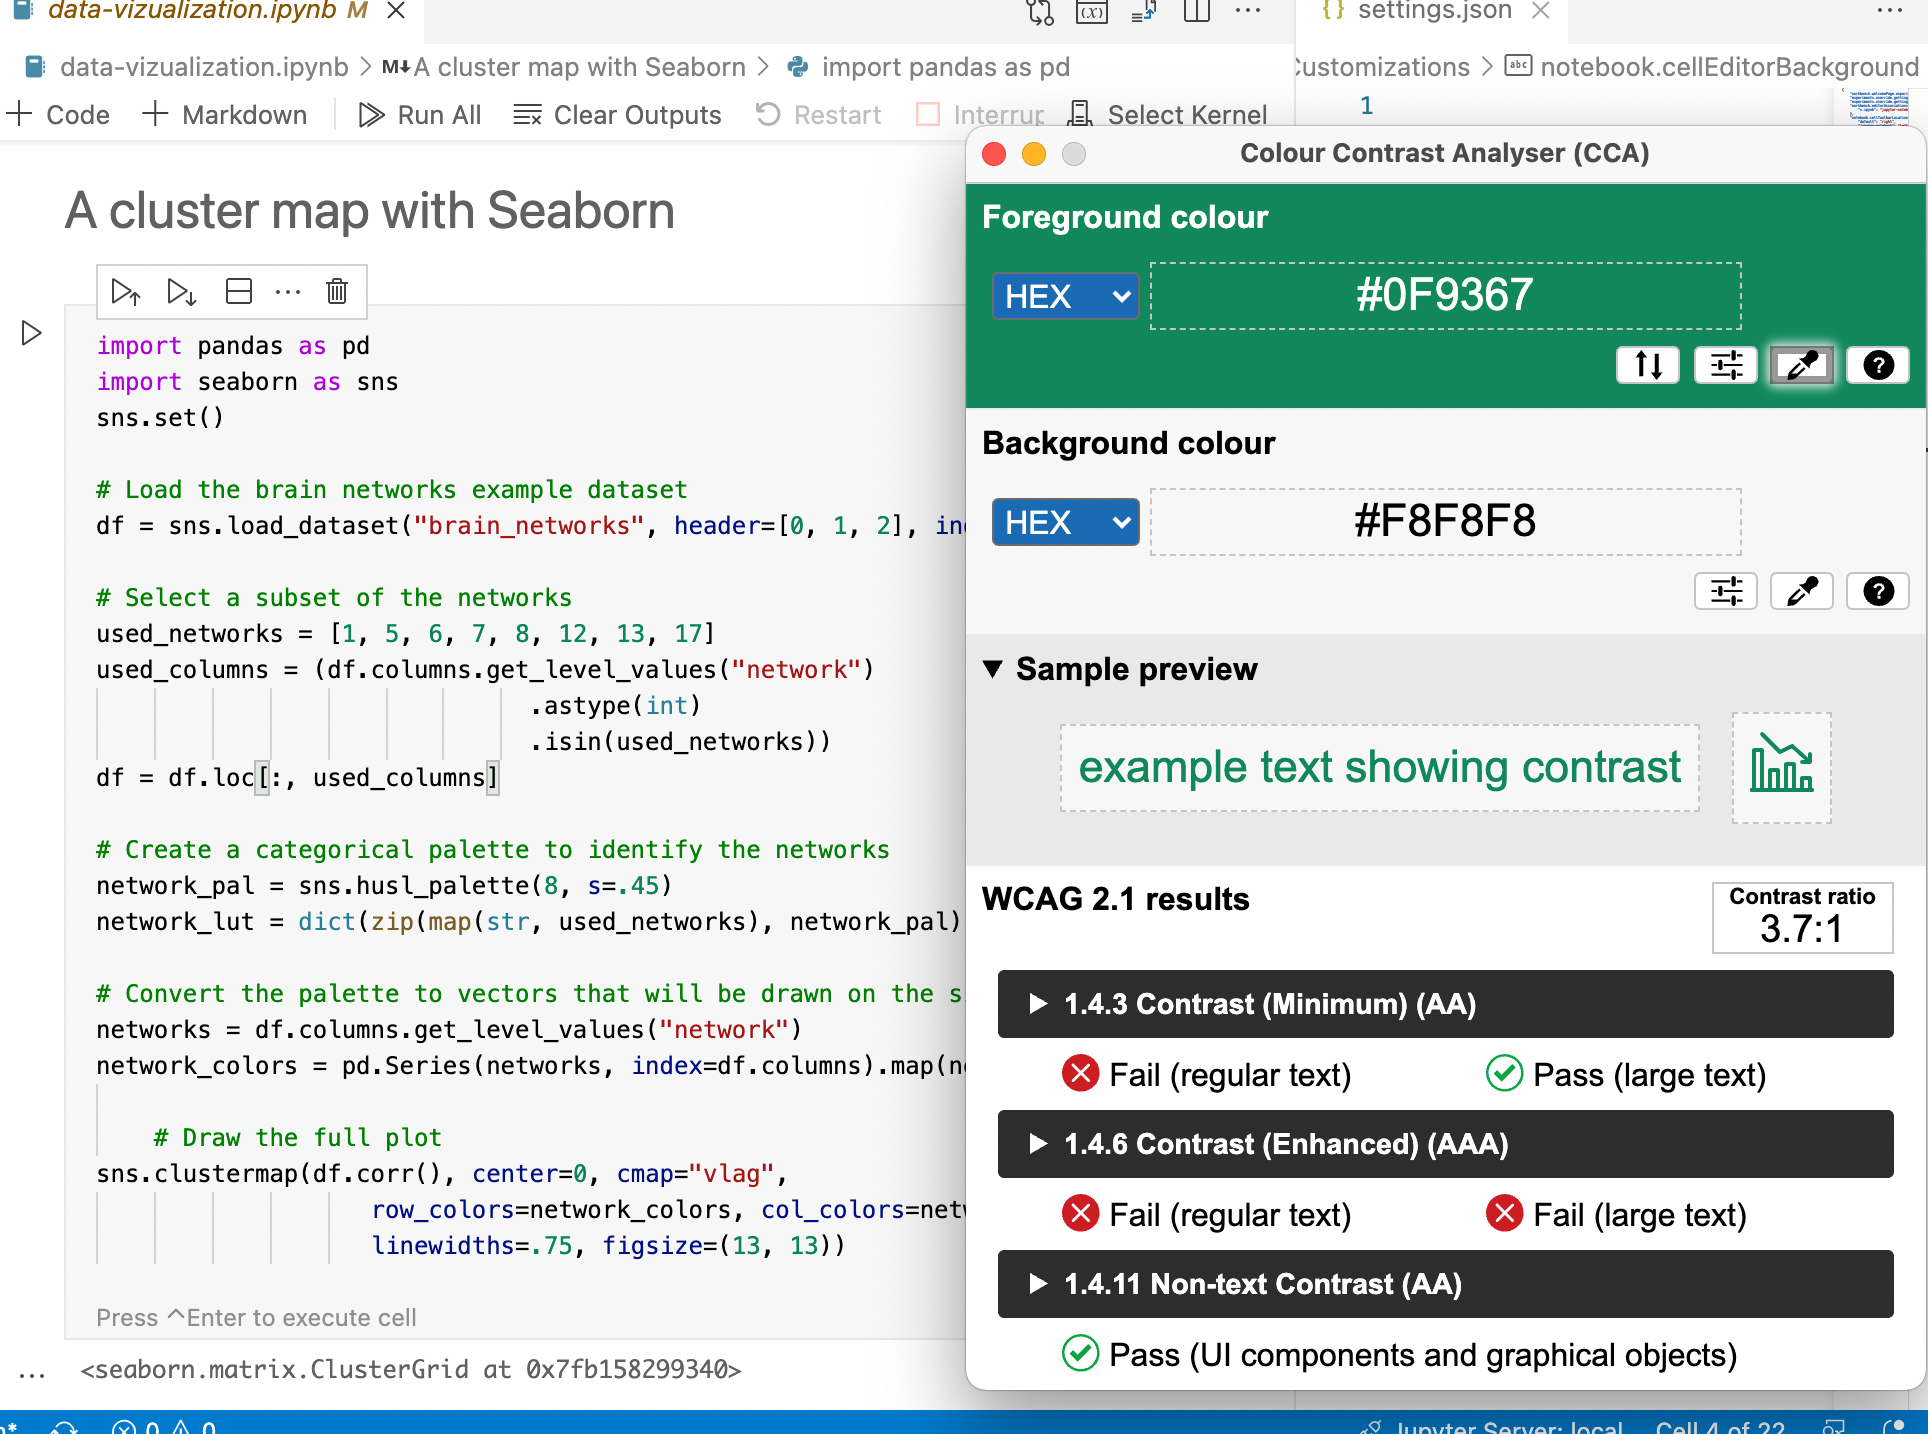Image resolution: width=1928 pixels, height=1434 pixels.
Task: Swap foreground and background colours
Action: pos(1647,365)
